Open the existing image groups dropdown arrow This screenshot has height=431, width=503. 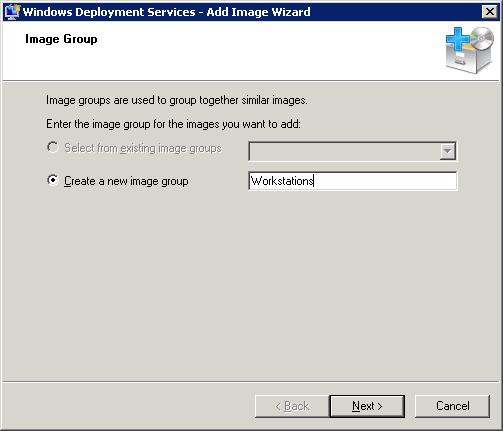(447, 151)
